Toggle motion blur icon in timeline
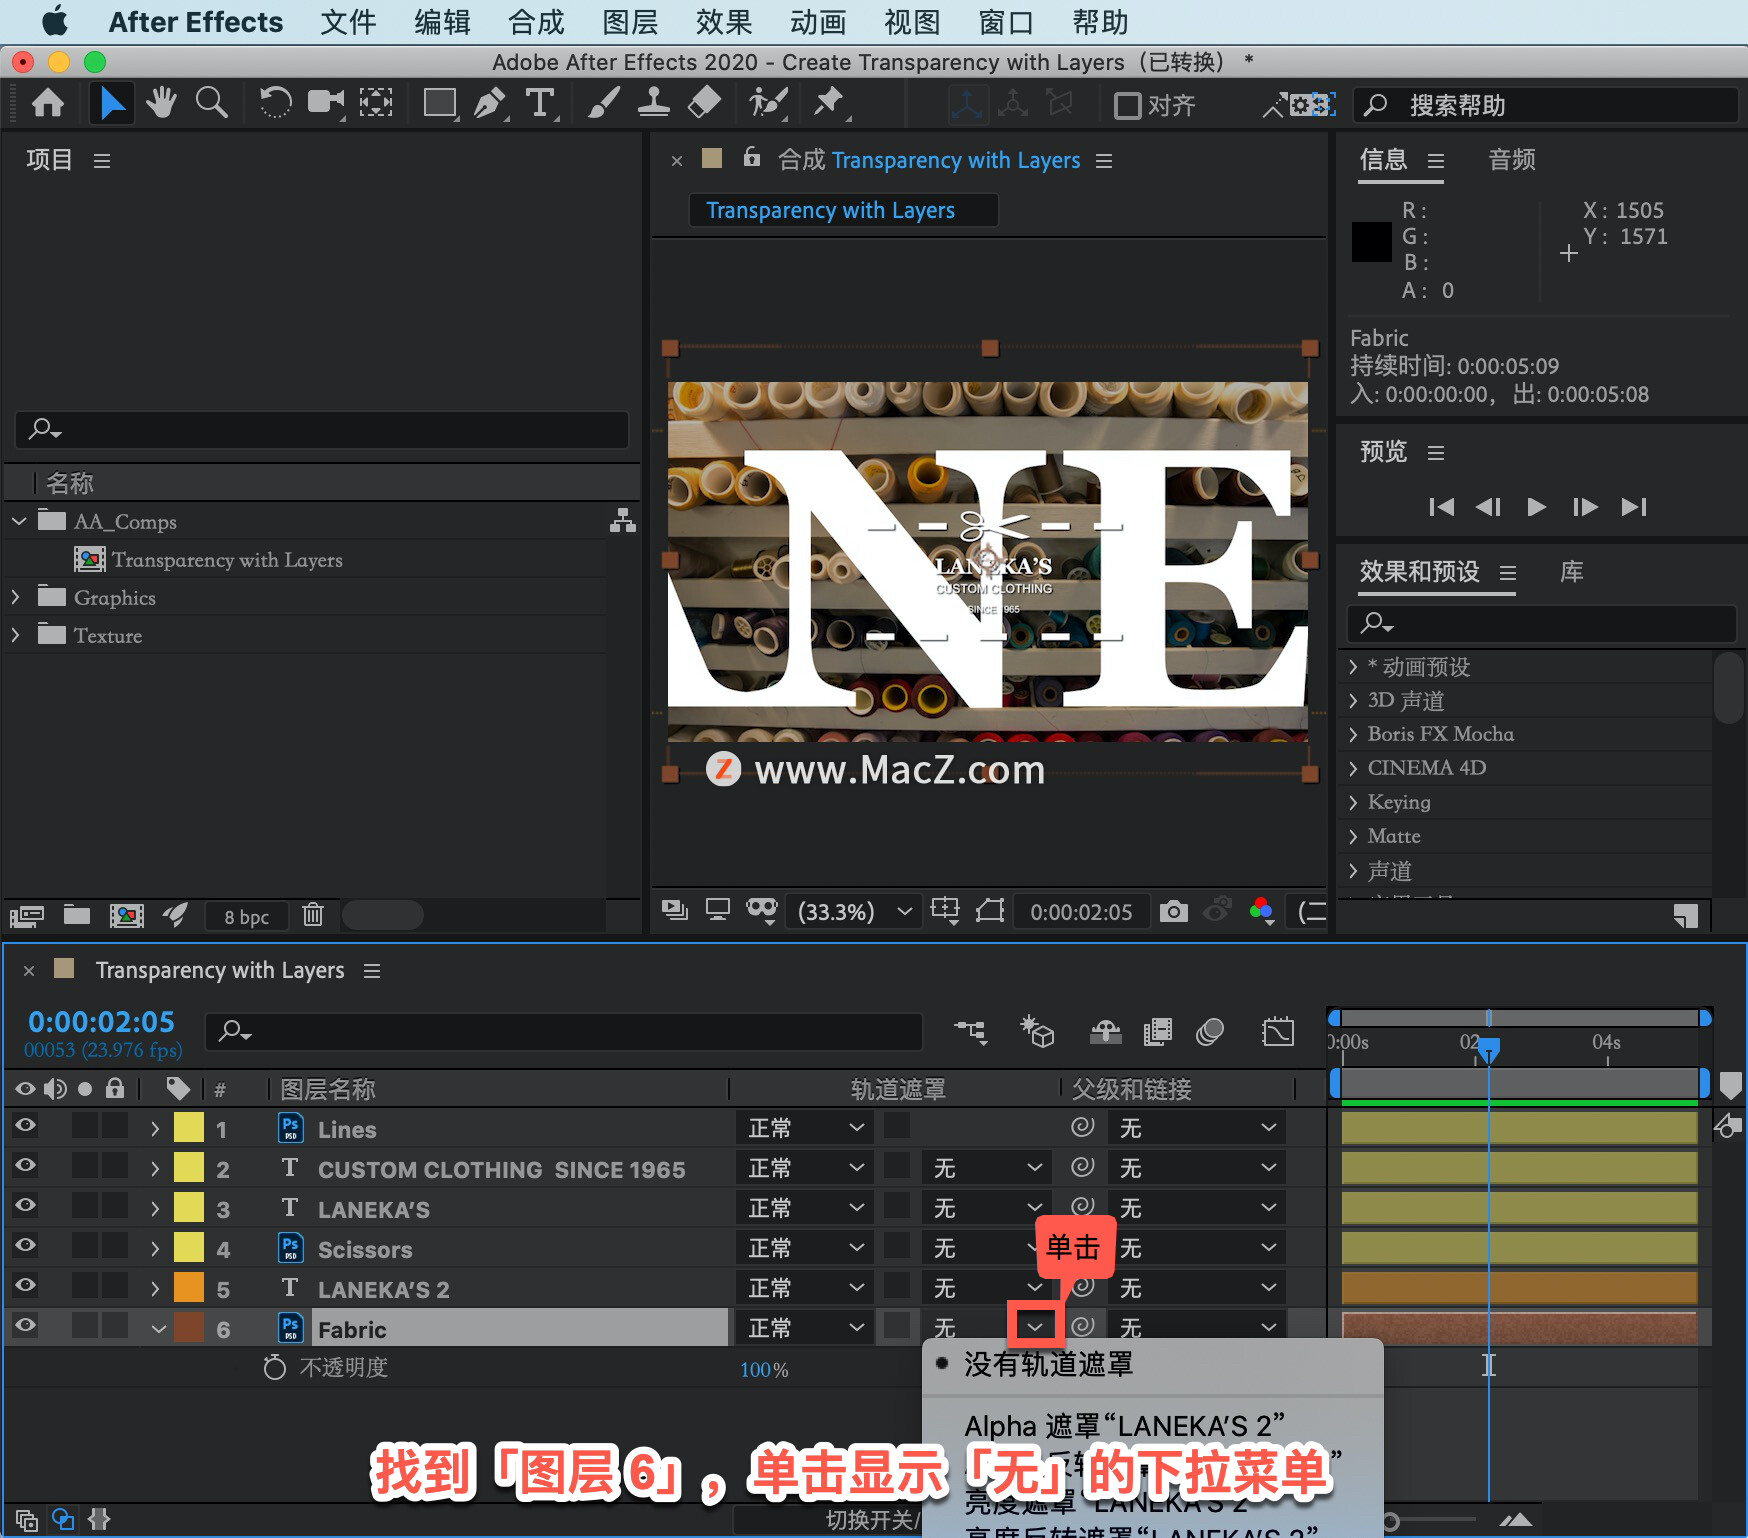Image resolution: width=1748 pixels, height=1538 pixels. click(1210, 1032)
